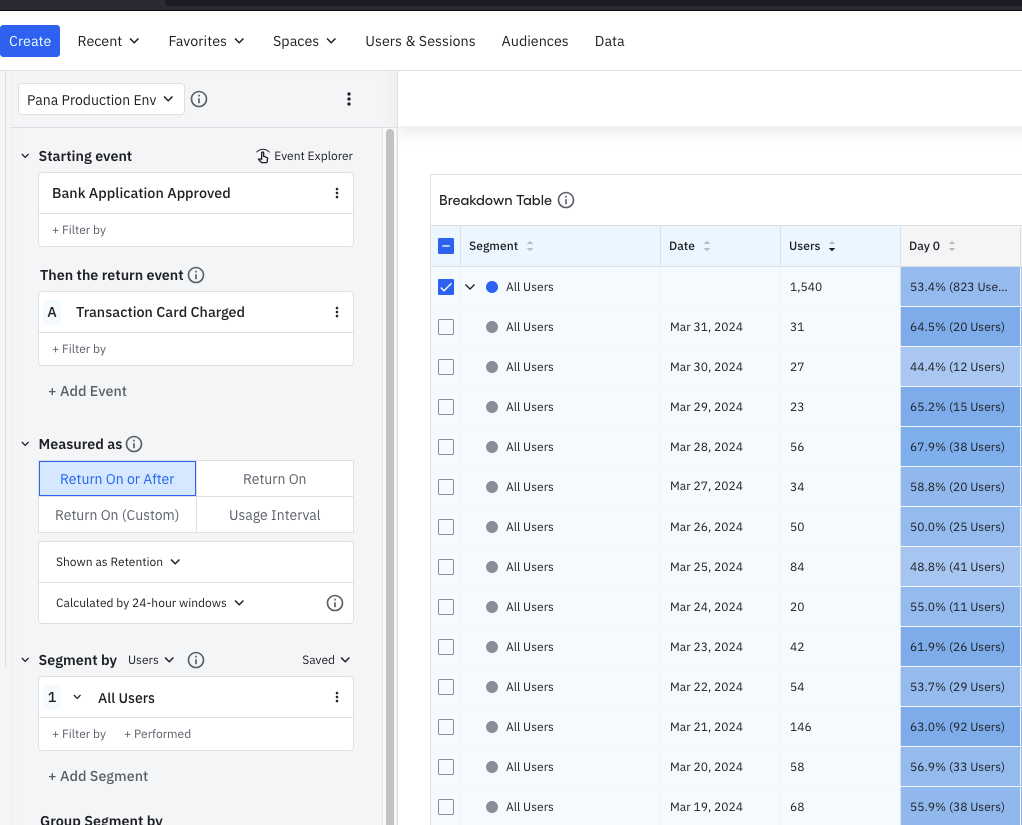Click info icon in 24-hour windows row

(x=335, y=603)
